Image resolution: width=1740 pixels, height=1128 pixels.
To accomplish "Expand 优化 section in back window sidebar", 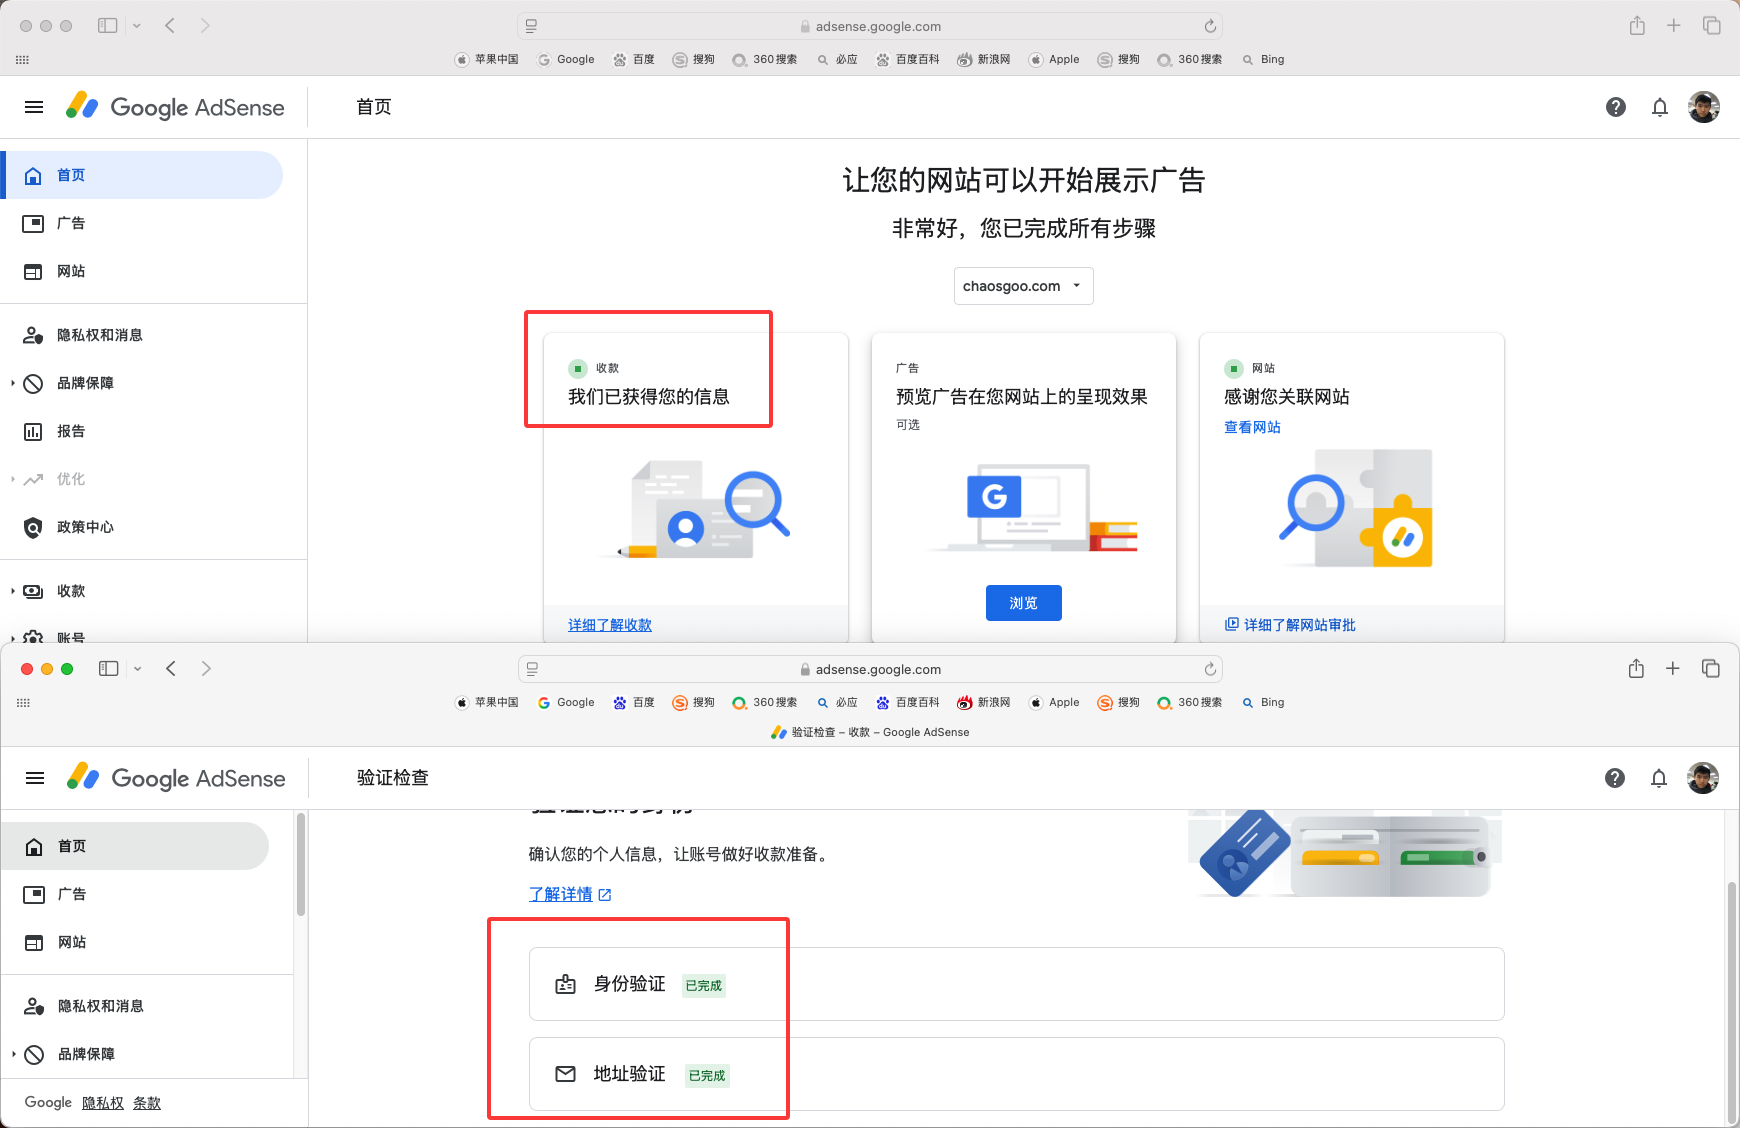I will pyautogui.click(x=13, y=479).
